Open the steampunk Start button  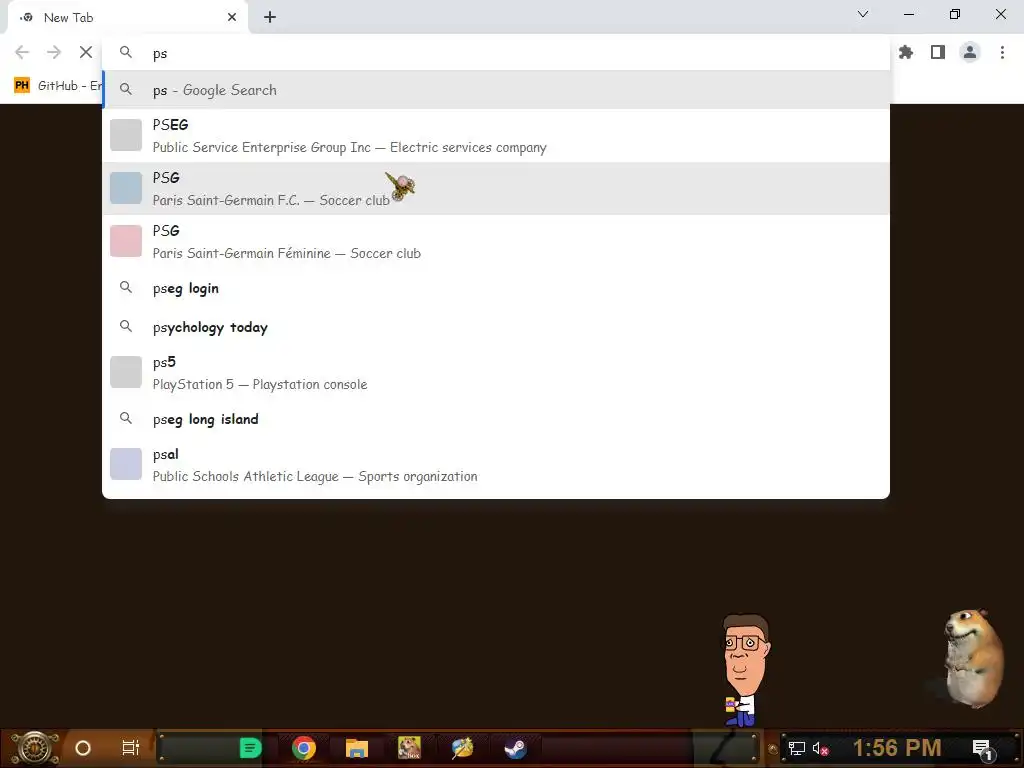35,748
